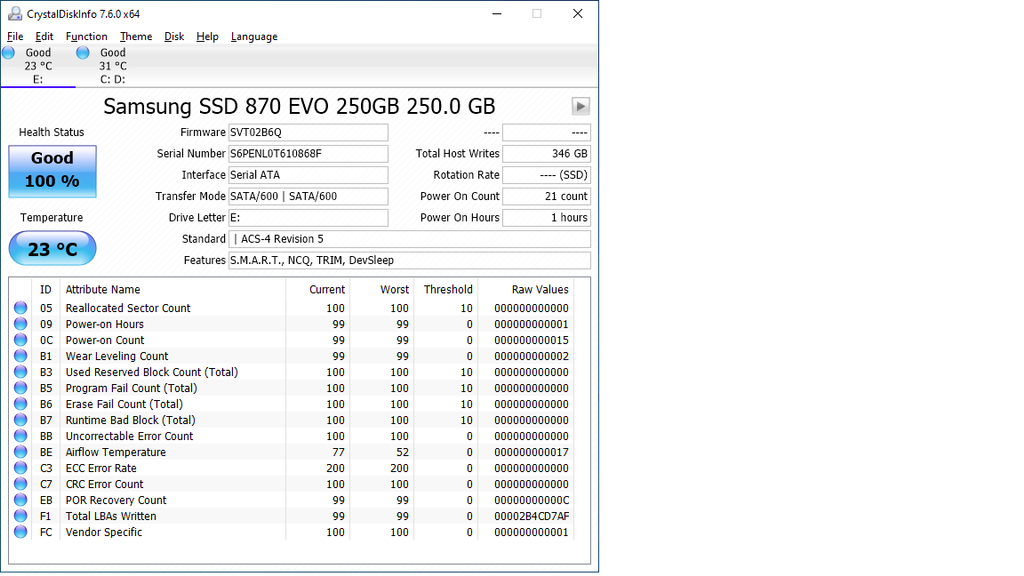
Task: Click the Raw Values column header
Action: pos(539,290)
